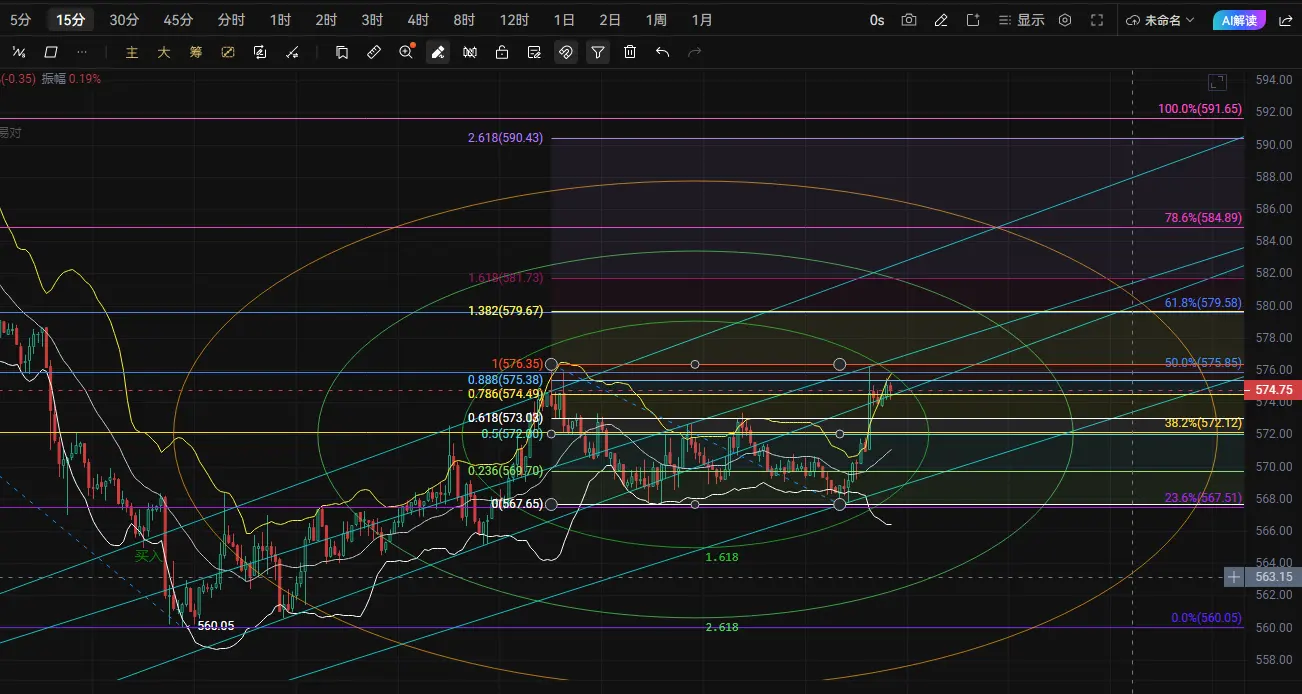1302x694 pixels.
Task: Click the share export arrow icon
Action: (973, 20)
